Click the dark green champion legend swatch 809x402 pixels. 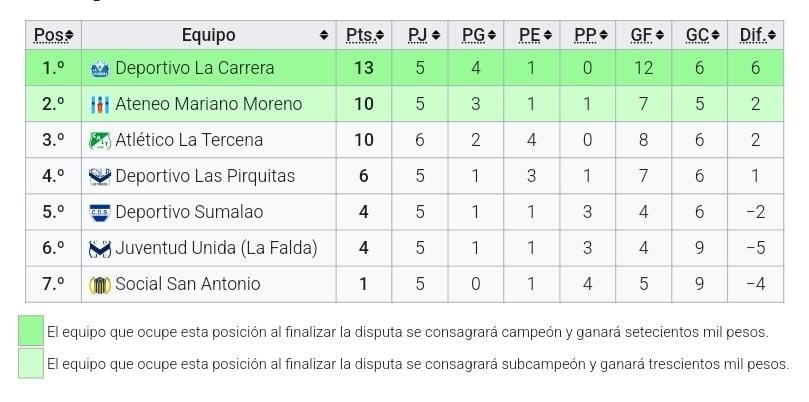(32, 331)
